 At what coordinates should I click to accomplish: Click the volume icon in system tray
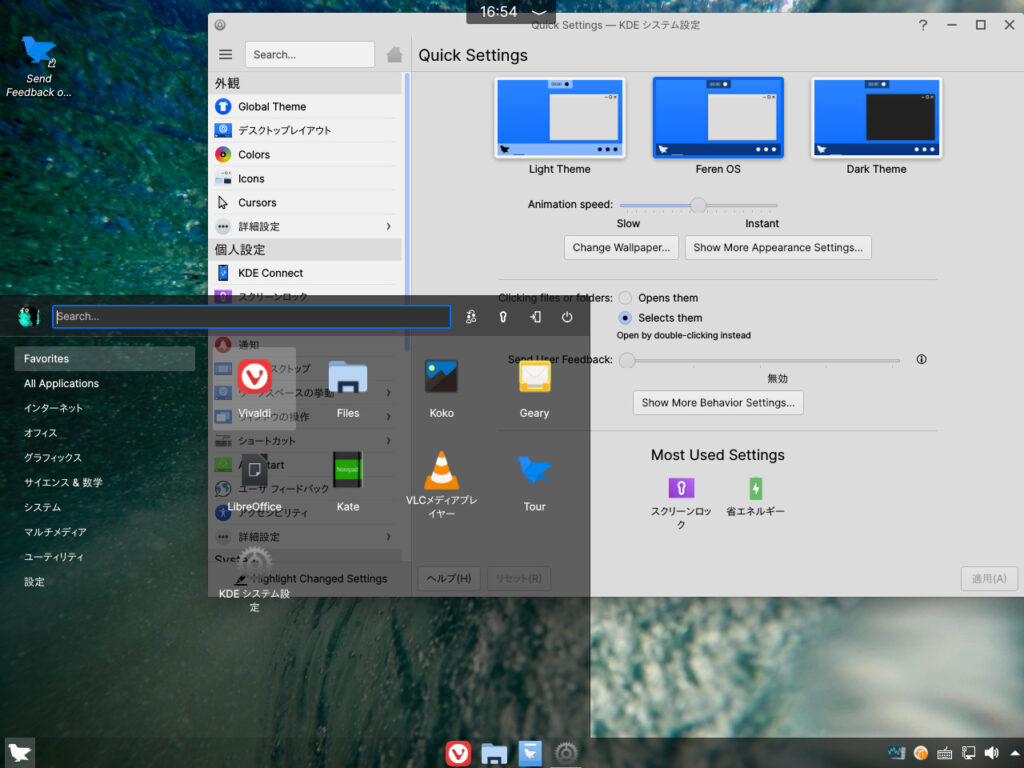(991, 753)
